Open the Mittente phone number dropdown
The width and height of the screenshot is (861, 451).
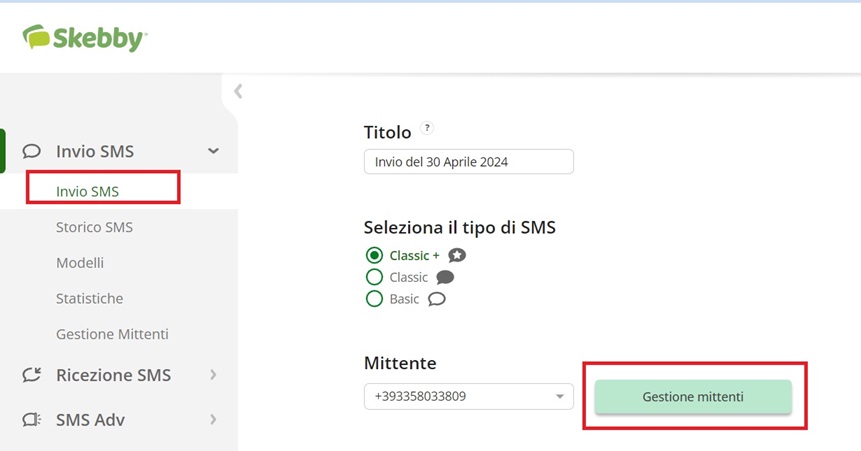coord(468,396)
